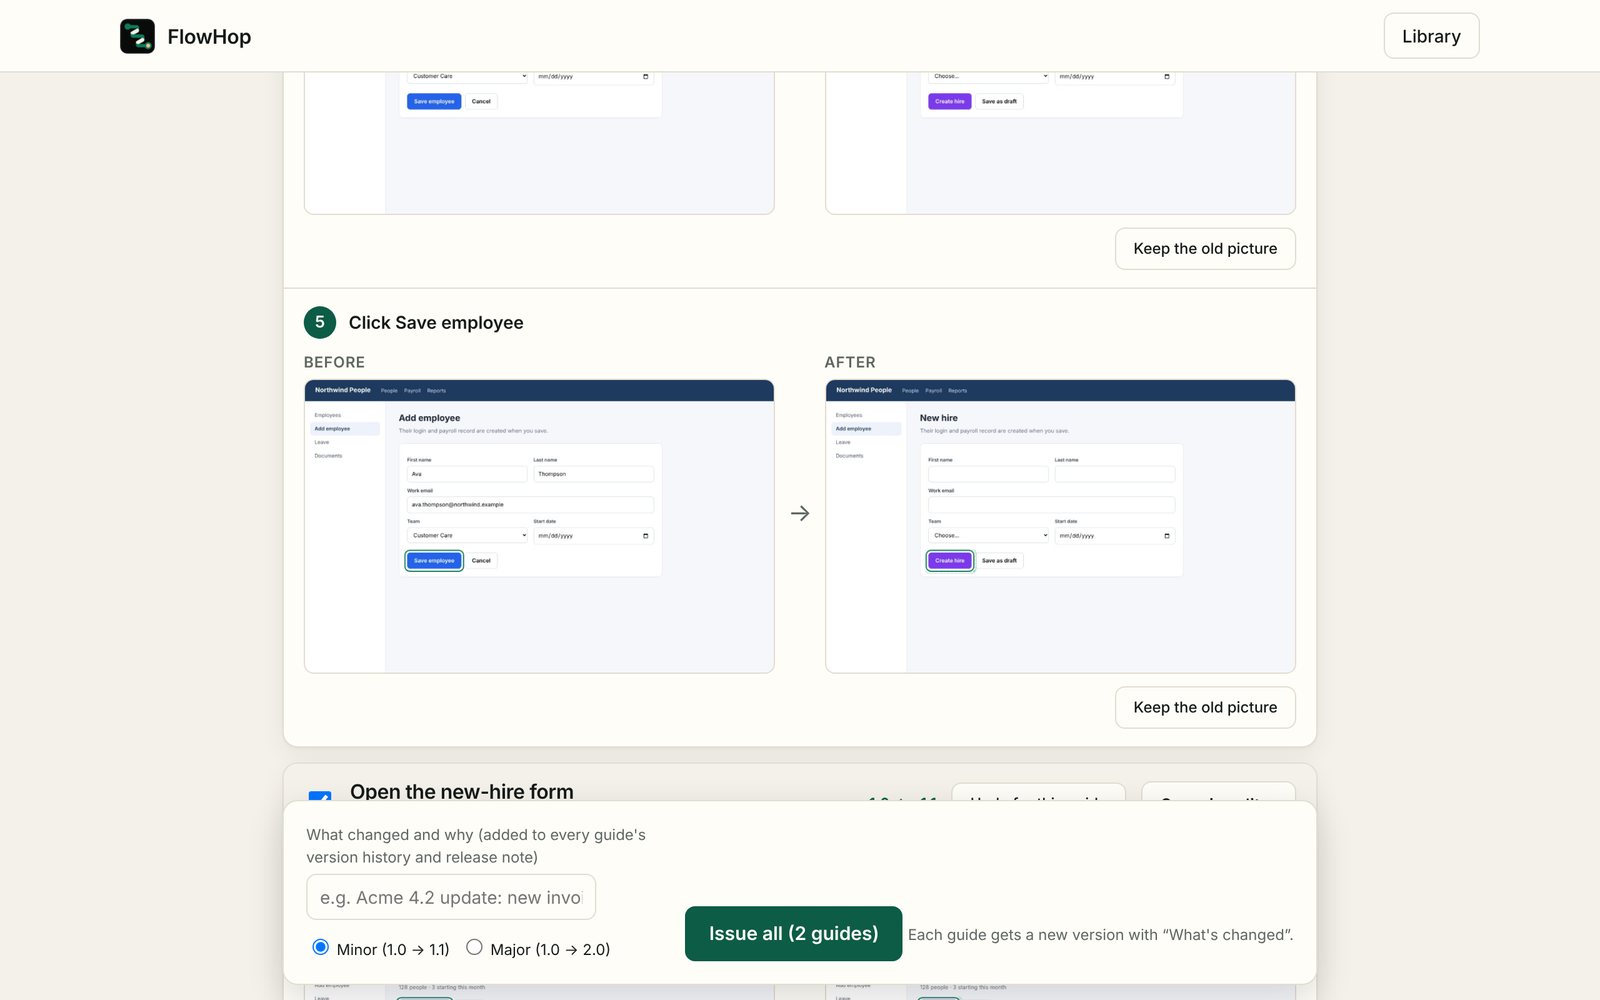This screenshot has width=1600, height=1000.
Task: Open the Library page
Action: (1431, 36)
